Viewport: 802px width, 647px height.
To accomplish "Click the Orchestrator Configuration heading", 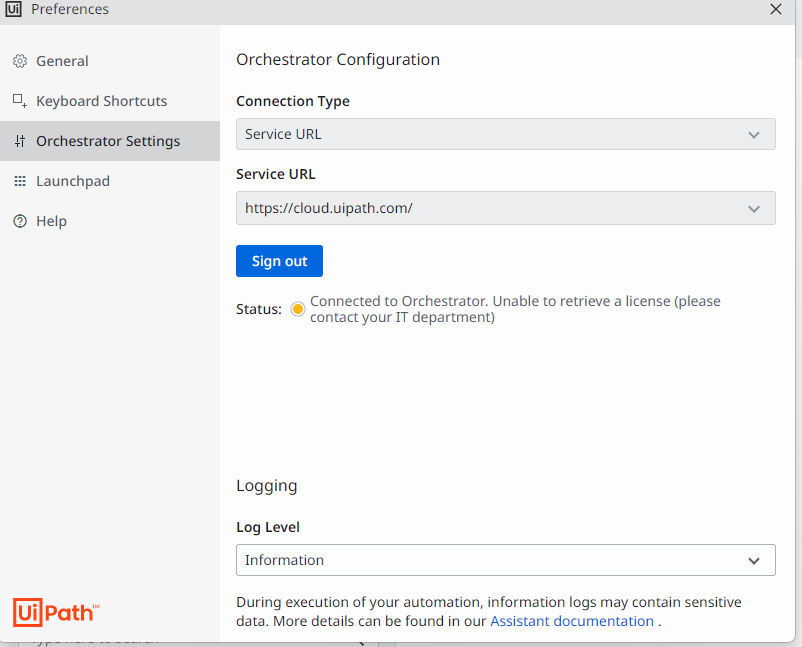I will click(x=338, y=59).
